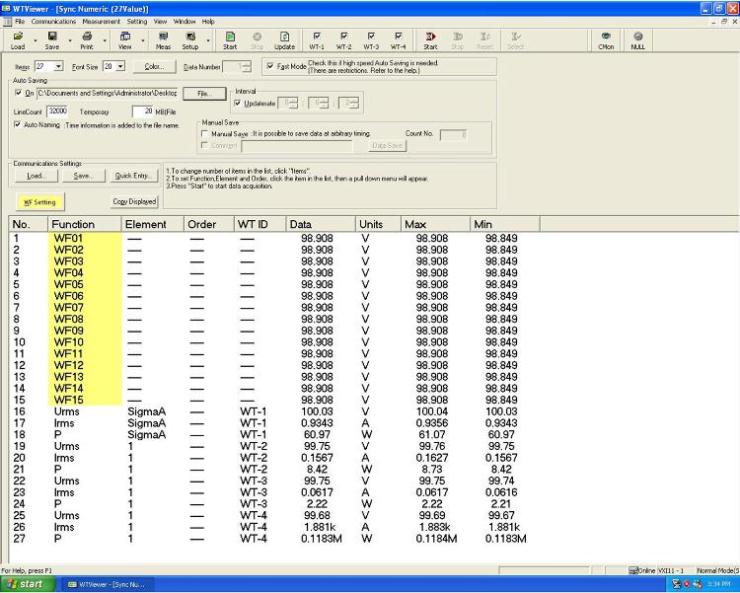Toggle the WT-2 toolbar checkbox
This screenshot has height=593, width=740.
coord(344,34)
